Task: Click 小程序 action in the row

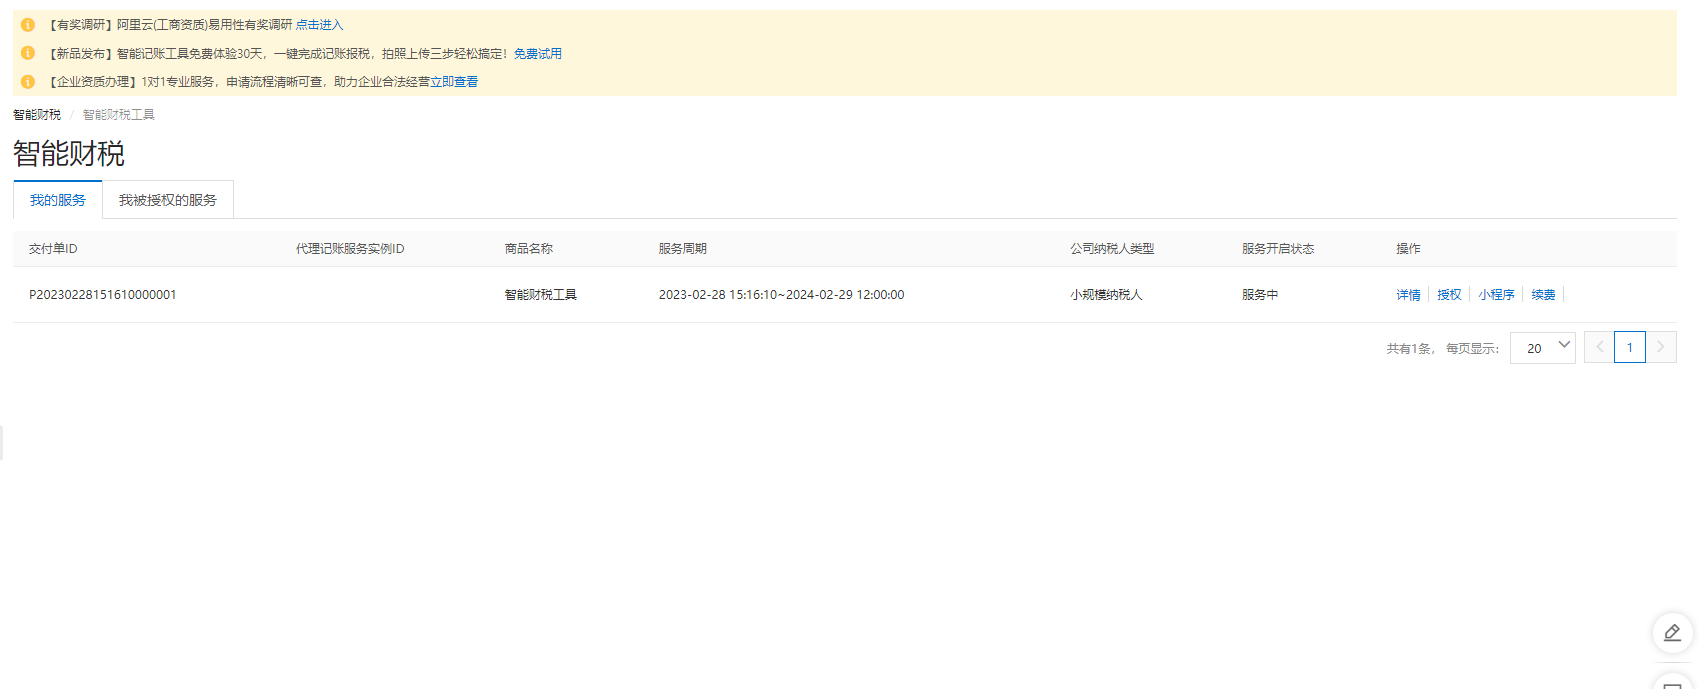Action: click(1497, 295)
